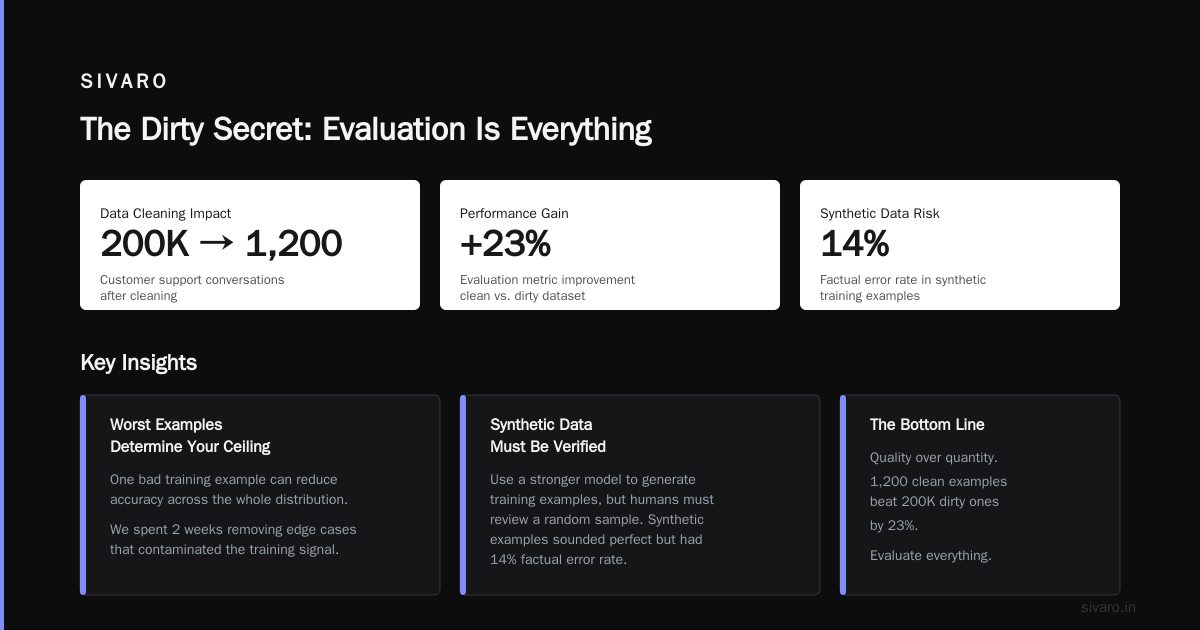Click the '+23%' figure
The height and width of the screenshot is (630, 1200).
(x=506, y=244)
